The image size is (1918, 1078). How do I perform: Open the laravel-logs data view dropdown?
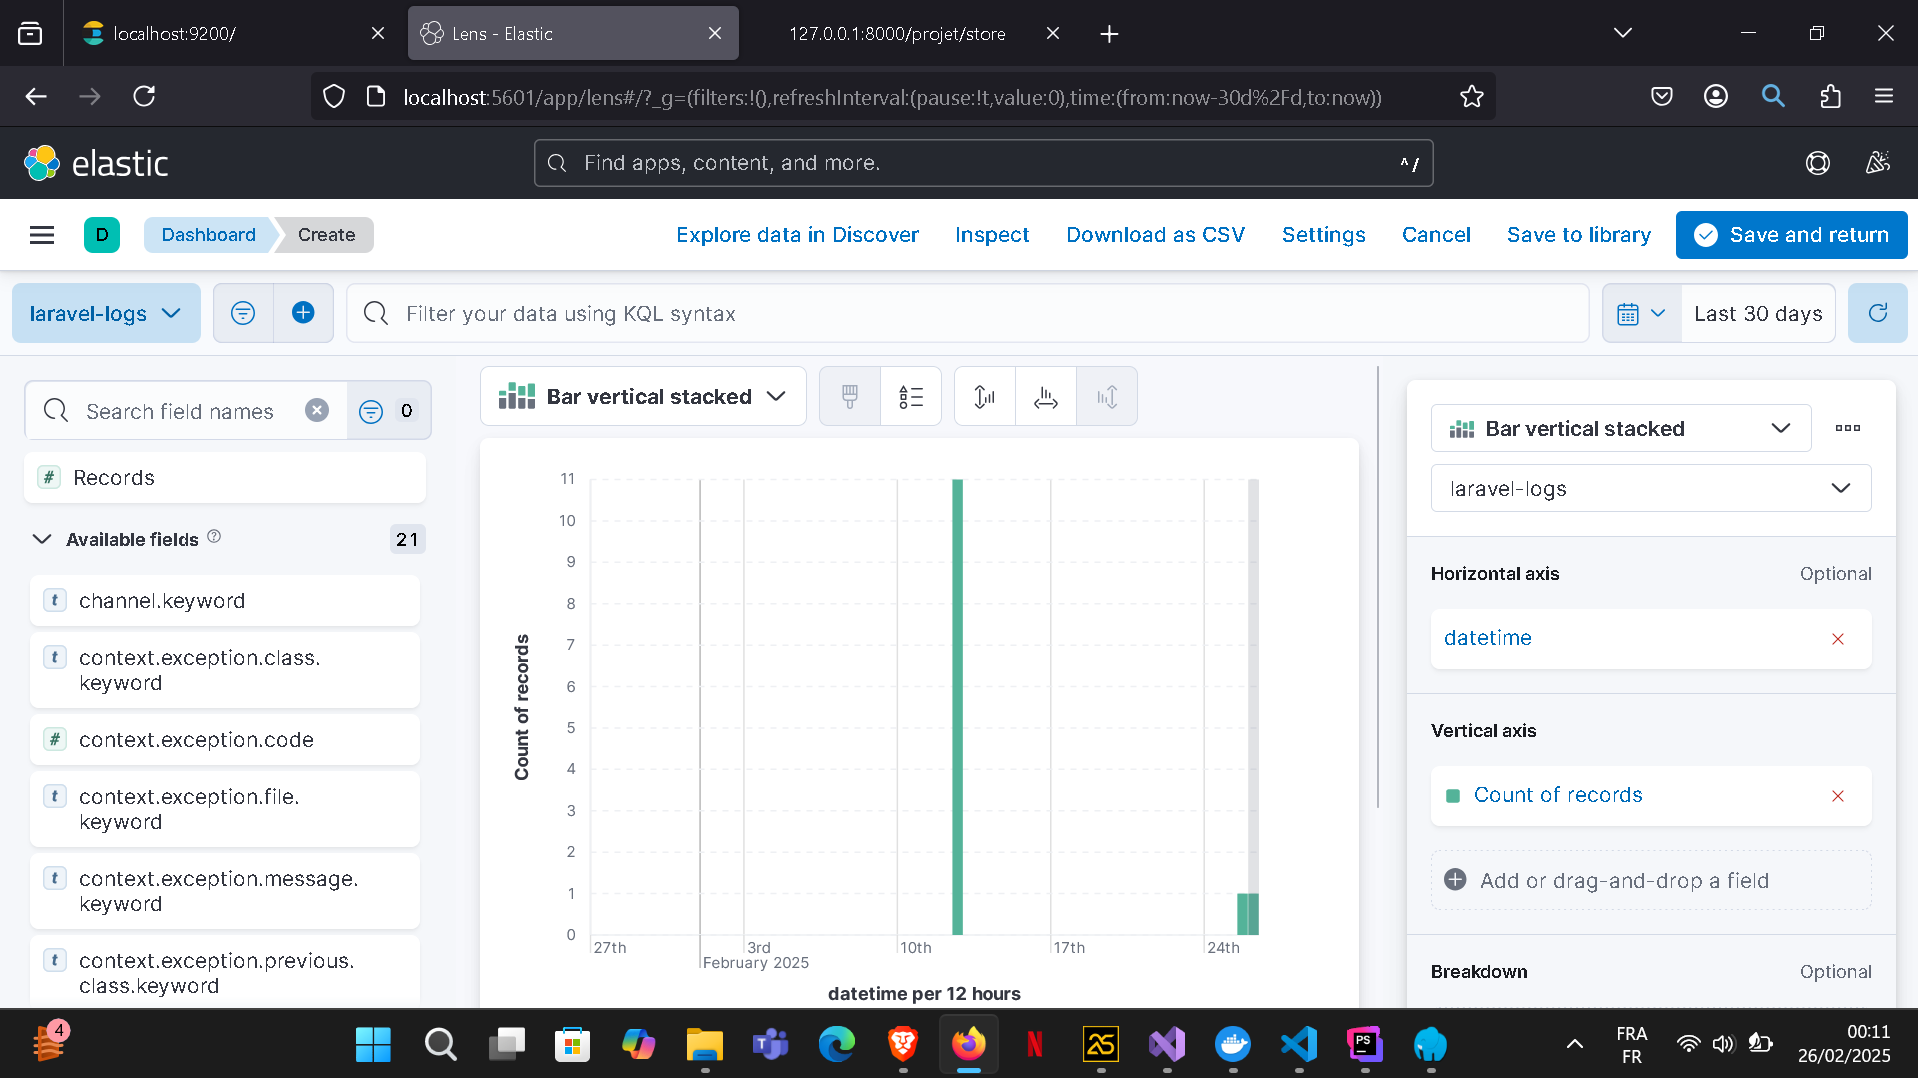click(106, 313)
